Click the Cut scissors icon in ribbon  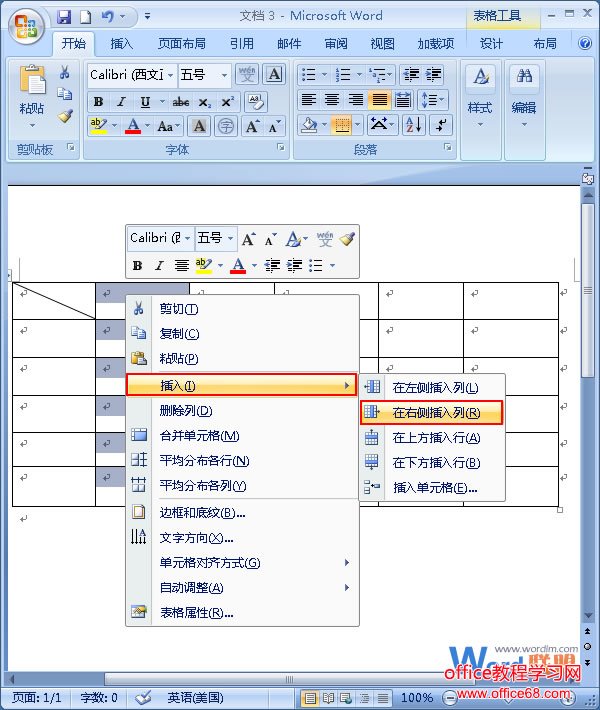65,72
